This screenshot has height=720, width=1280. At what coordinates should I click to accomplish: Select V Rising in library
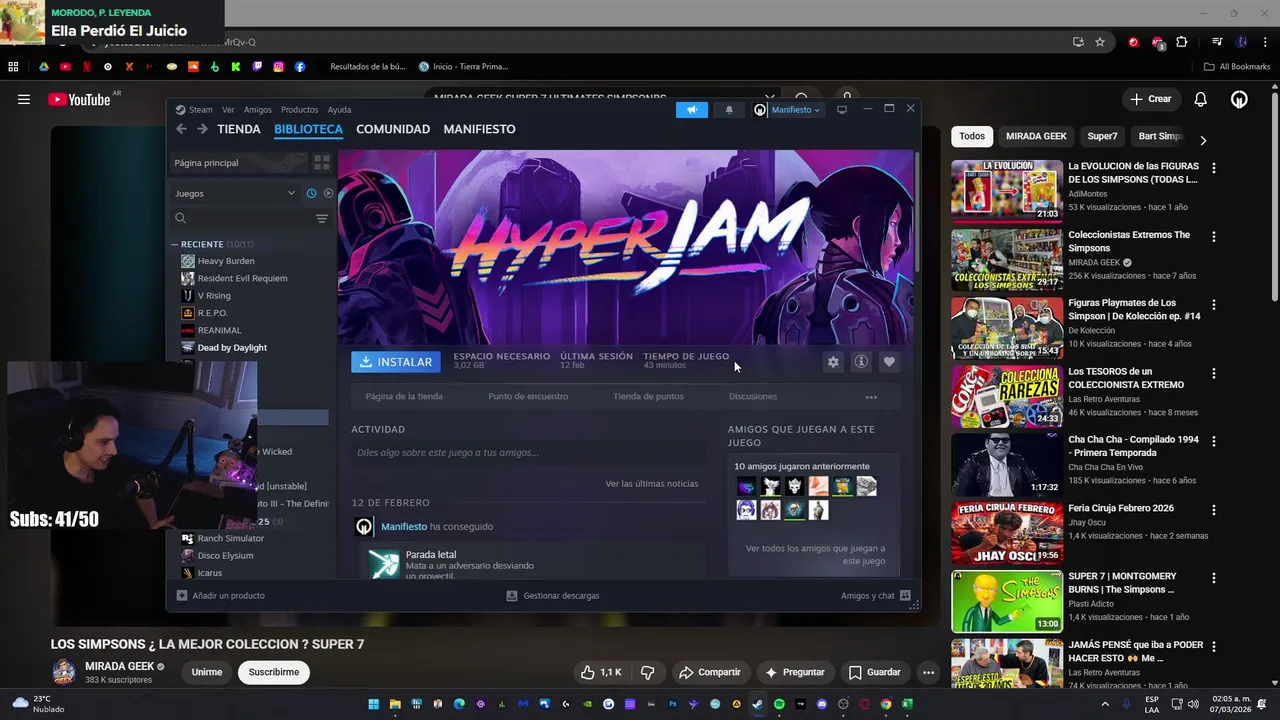tap(214, 296)
